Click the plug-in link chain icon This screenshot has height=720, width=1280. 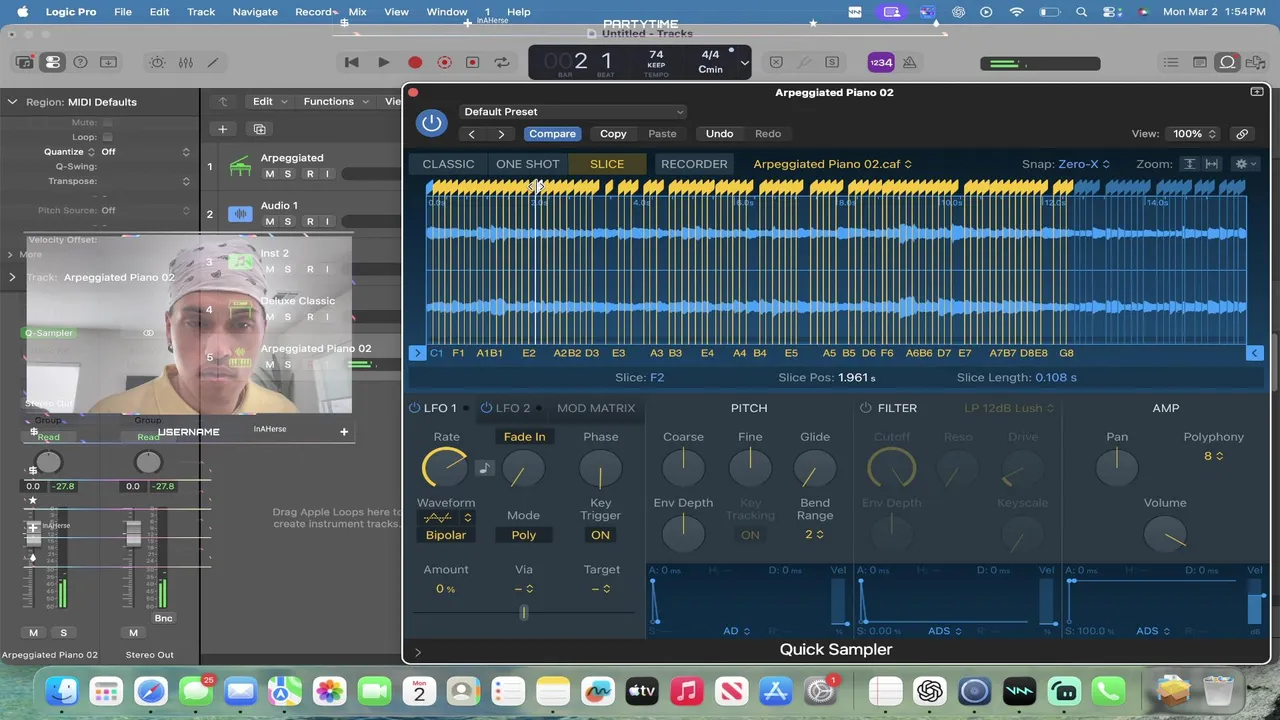pyautogui.click(x=1242, y=134)
